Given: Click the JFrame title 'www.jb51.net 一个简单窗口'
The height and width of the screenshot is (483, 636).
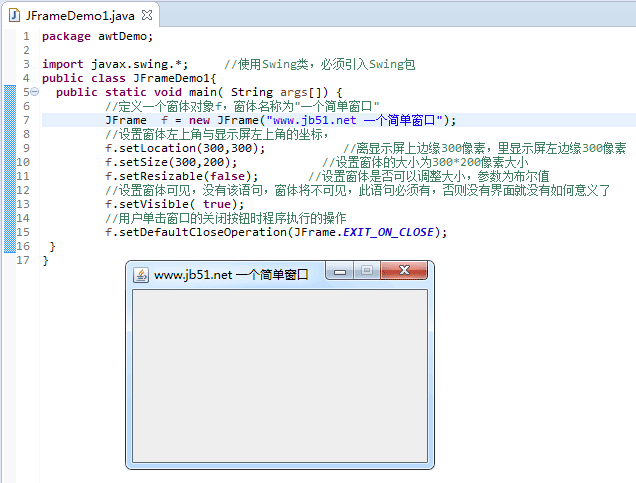Looking at the screenshot, I should click(x=231, y=275).
